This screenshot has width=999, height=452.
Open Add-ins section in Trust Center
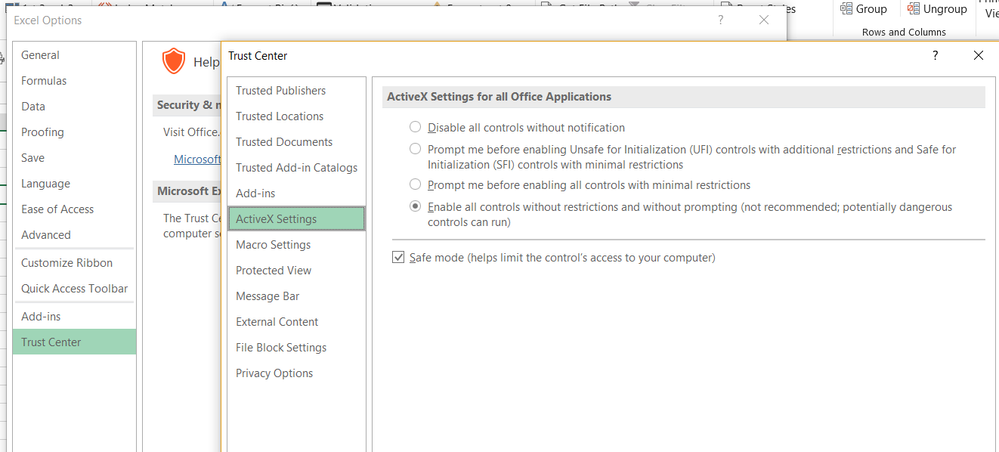(296, 193)
